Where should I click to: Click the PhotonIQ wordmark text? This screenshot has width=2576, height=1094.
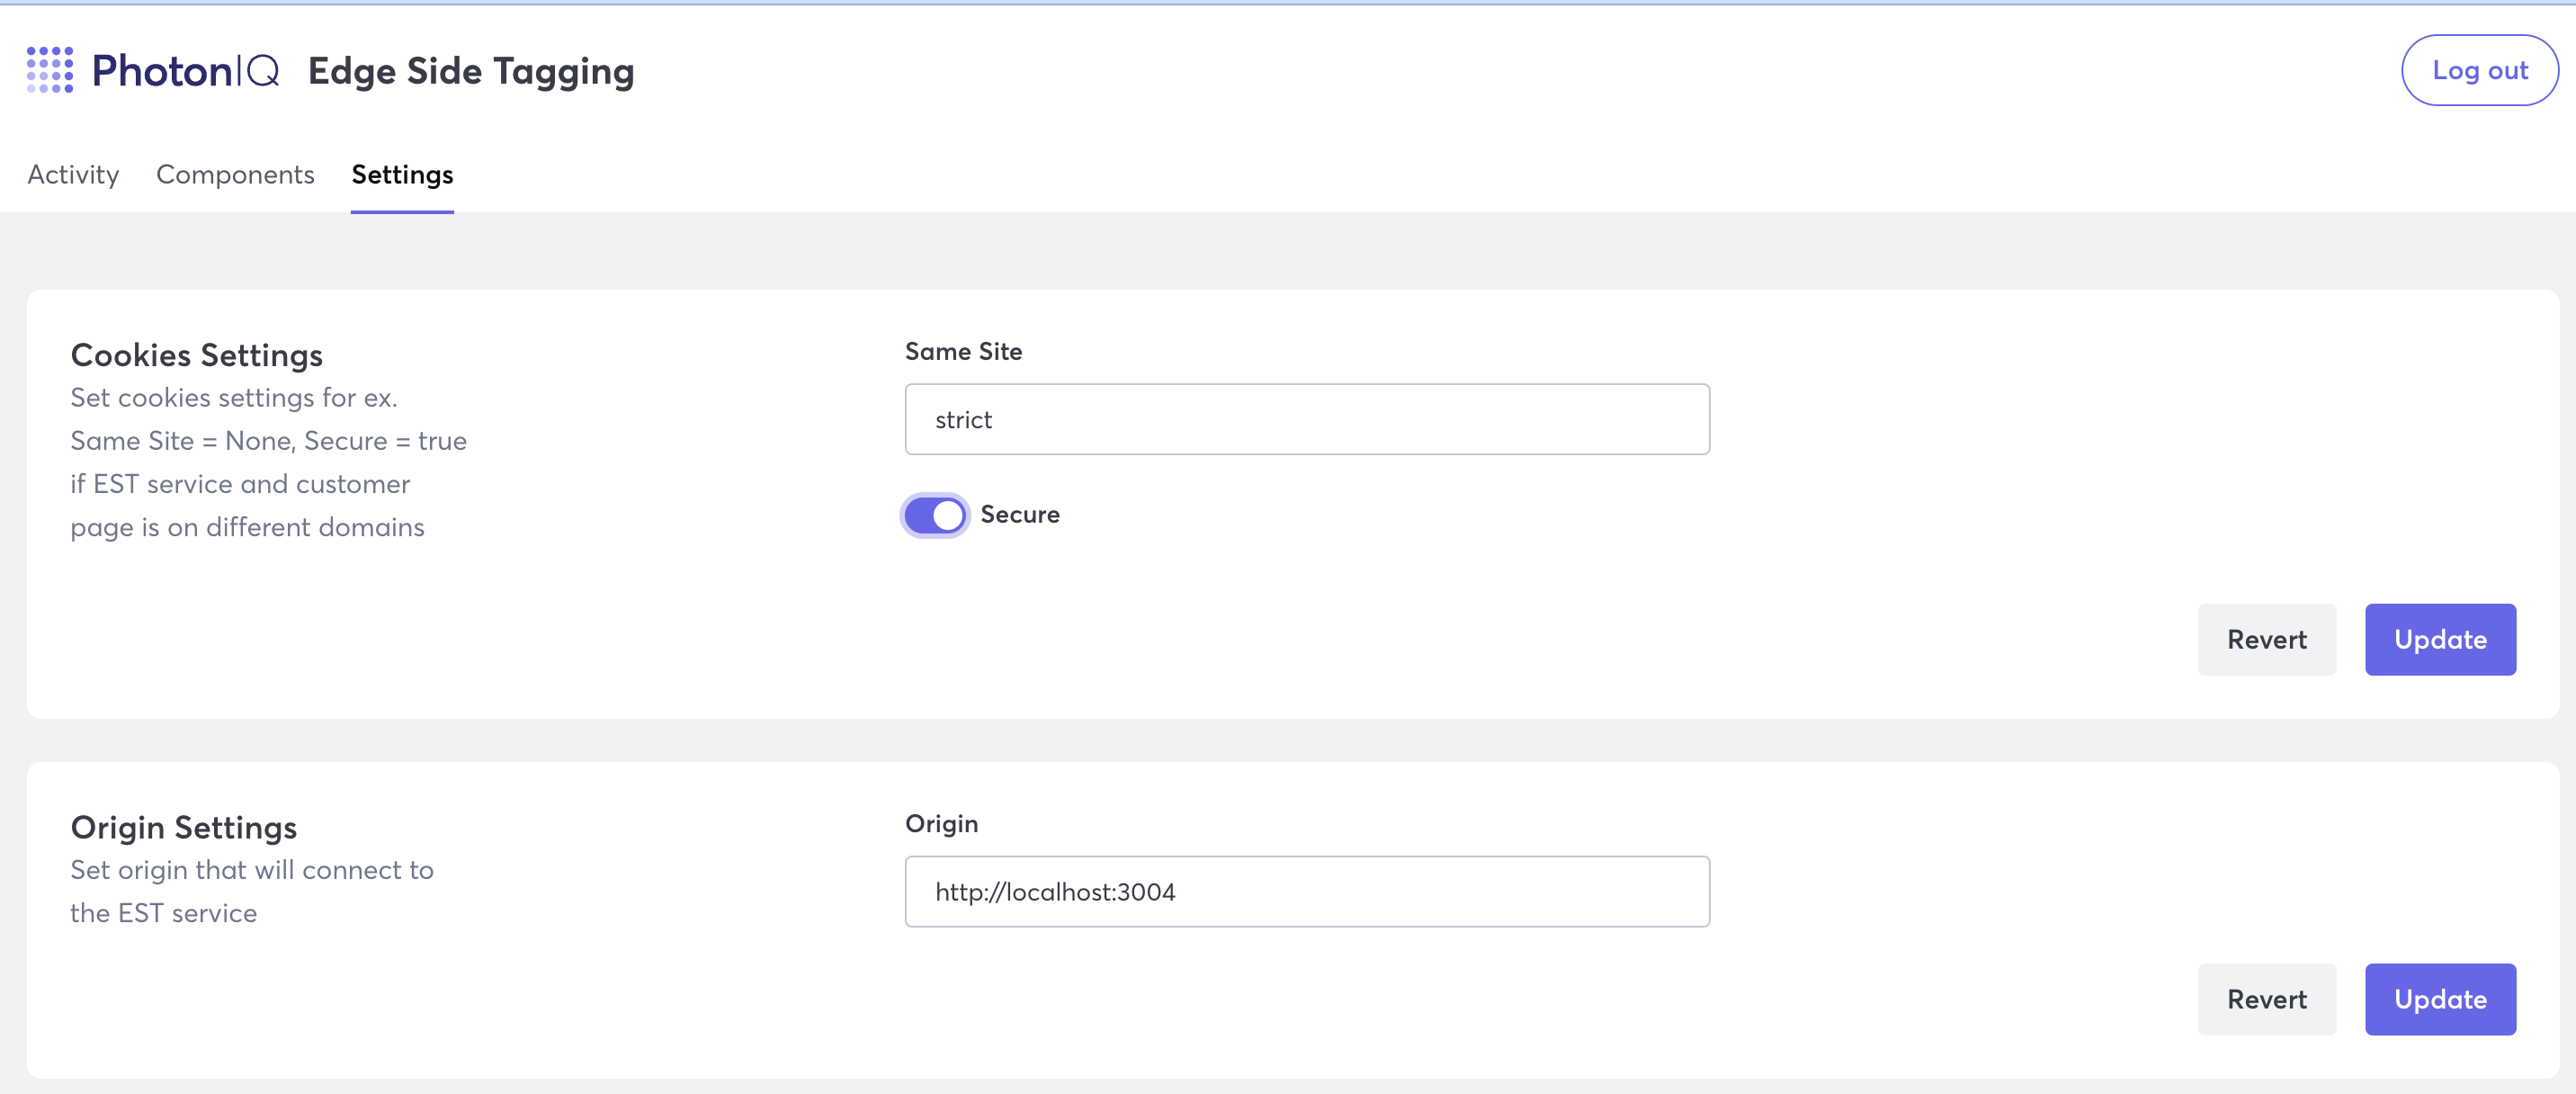click(x=185, y=71)
